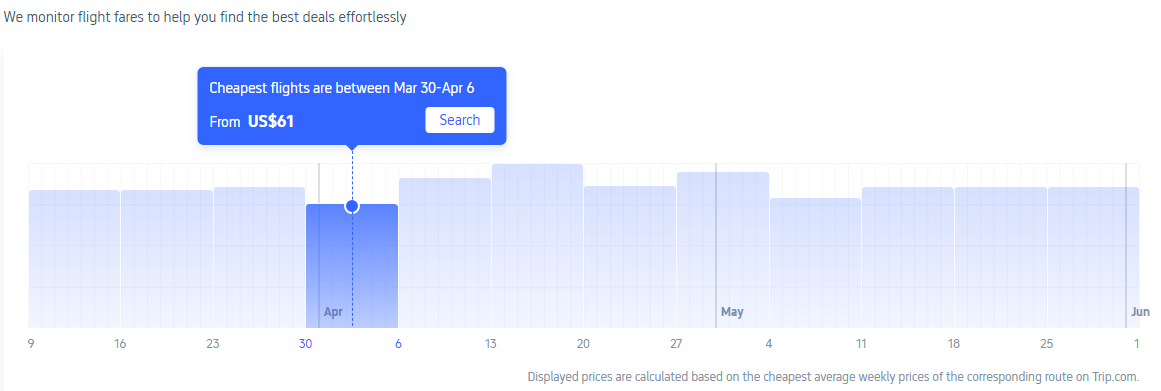The height and width of the screenshot is (391, 1161).
Task: Select the highlighted Mar 30-Apr 6 price bar
Action: 352,266
